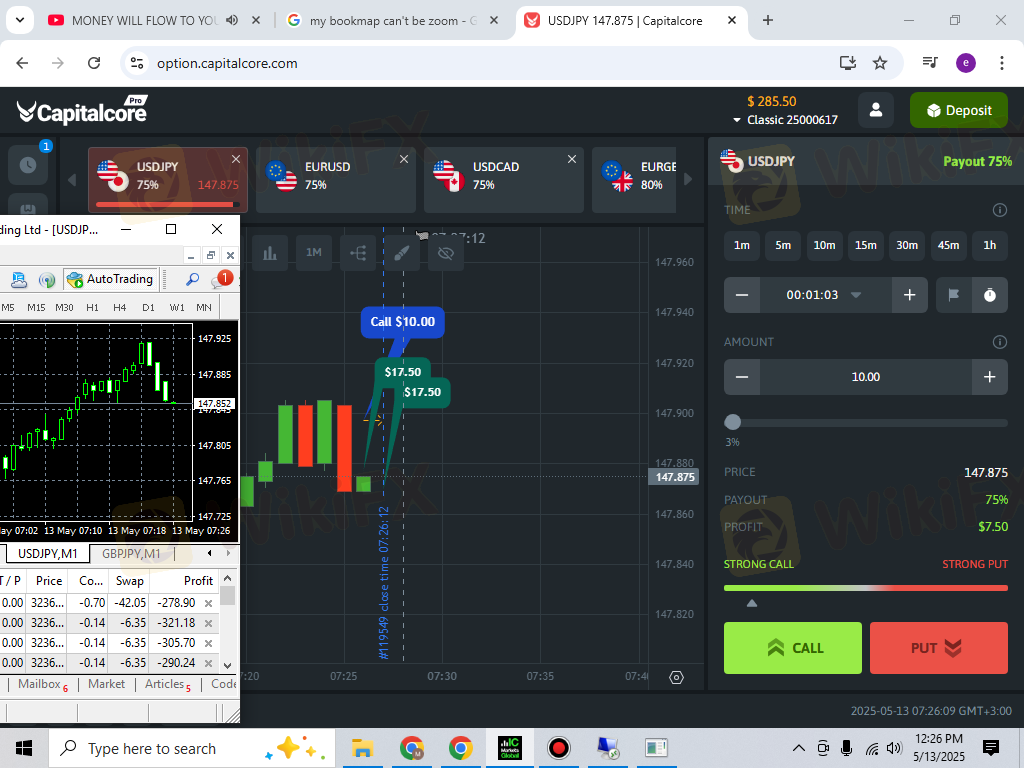Click the green CALL button
Image resolution: width=1024 pixels, height=768 pixels.
(793, 648)
